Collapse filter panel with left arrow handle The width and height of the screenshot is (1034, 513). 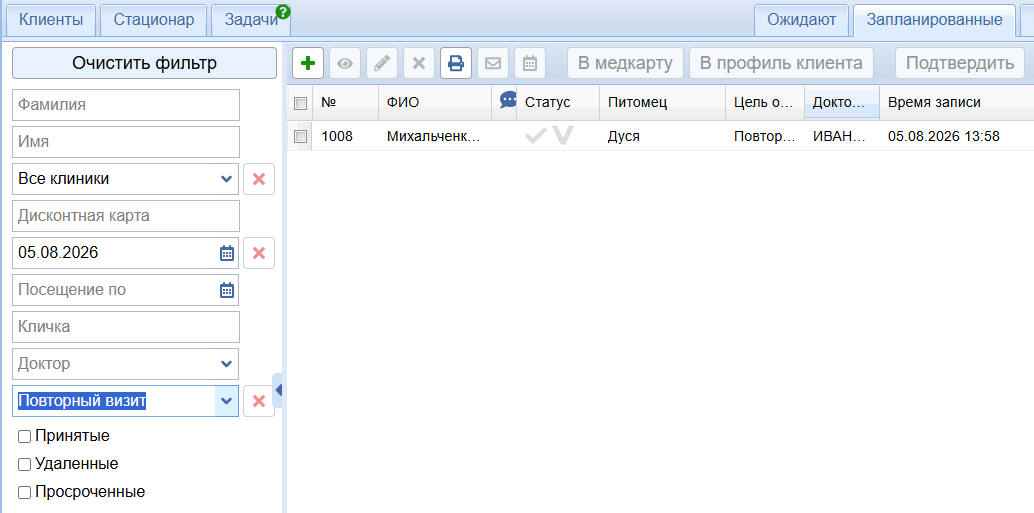[x=278, y=390]
